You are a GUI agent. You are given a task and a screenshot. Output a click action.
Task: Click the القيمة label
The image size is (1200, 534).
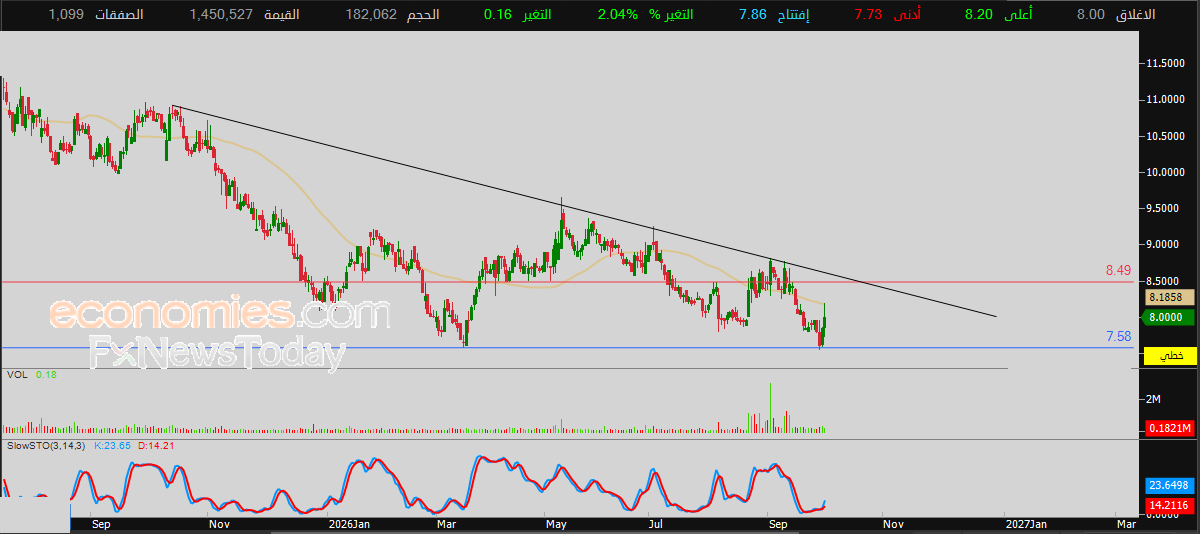pos(281,15)
